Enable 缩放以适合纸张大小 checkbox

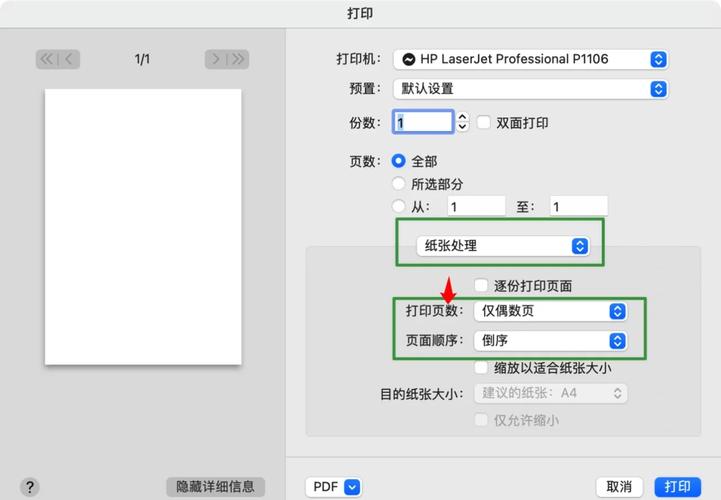481,367
